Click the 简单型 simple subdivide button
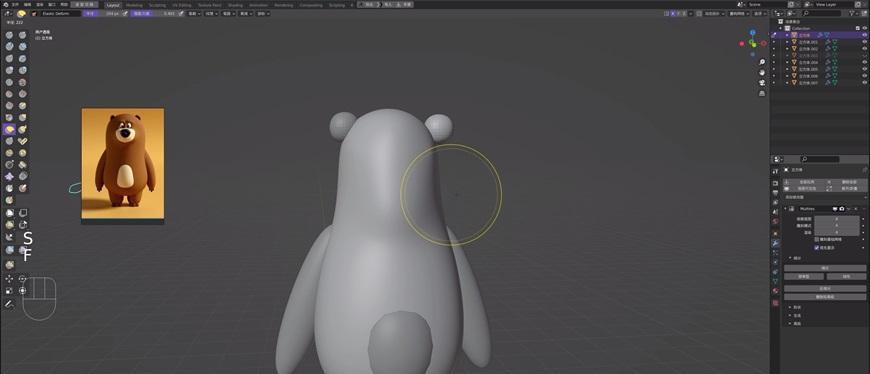 click(804, 276)
